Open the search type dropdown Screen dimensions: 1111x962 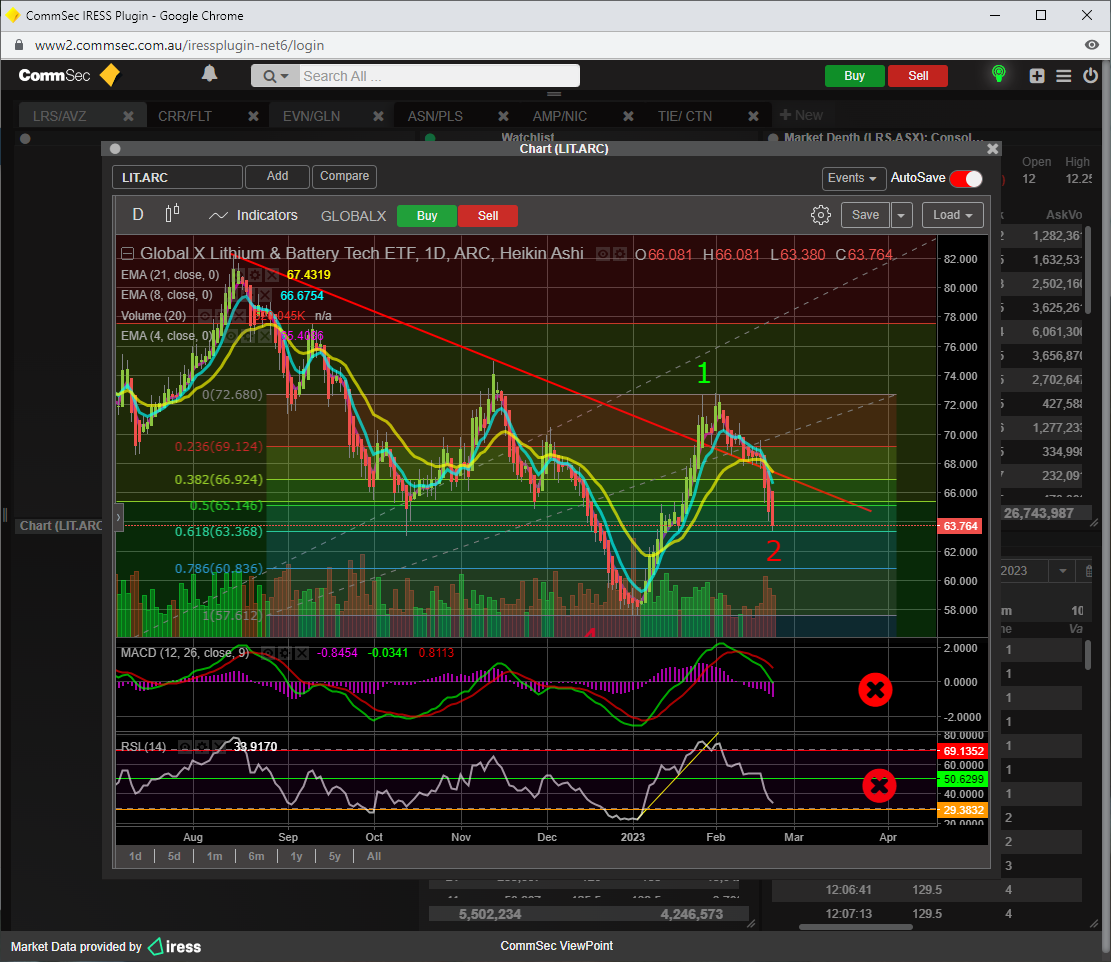[x=275, y=76]
